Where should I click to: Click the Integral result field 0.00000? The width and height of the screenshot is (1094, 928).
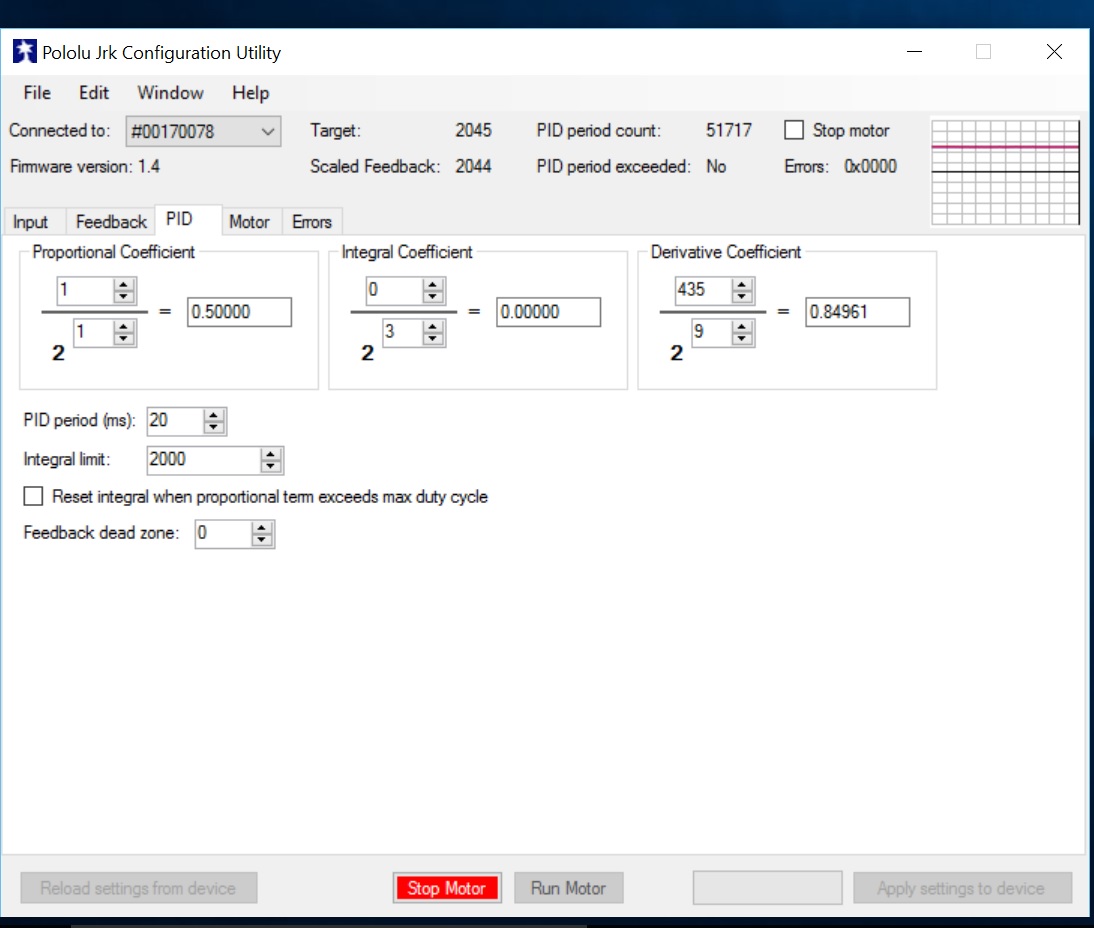pyautogui.click(x=548, y=312)
